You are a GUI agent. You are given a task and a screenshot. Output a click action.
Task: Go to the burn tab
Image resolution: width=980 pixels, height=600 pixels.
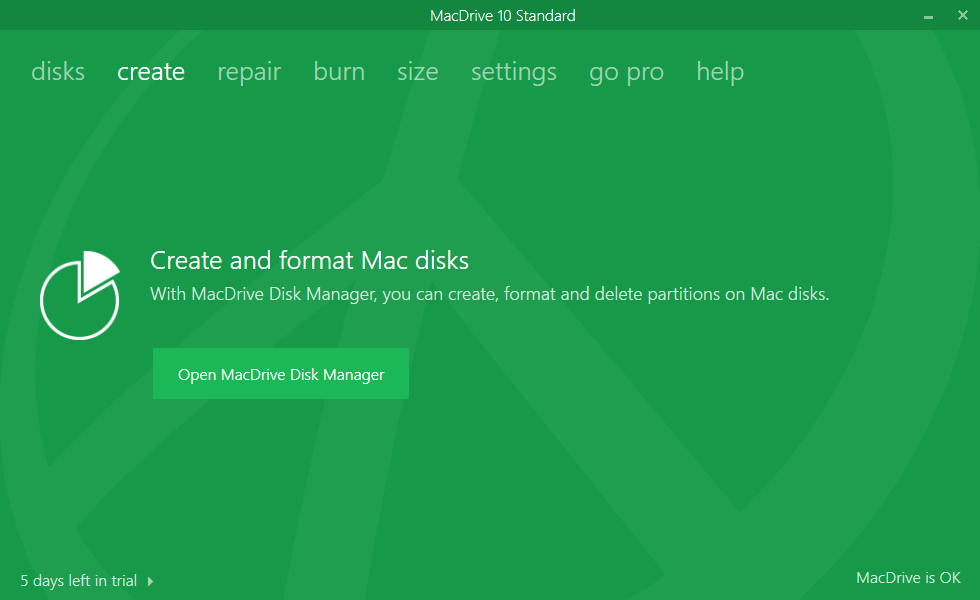(339, 72)
